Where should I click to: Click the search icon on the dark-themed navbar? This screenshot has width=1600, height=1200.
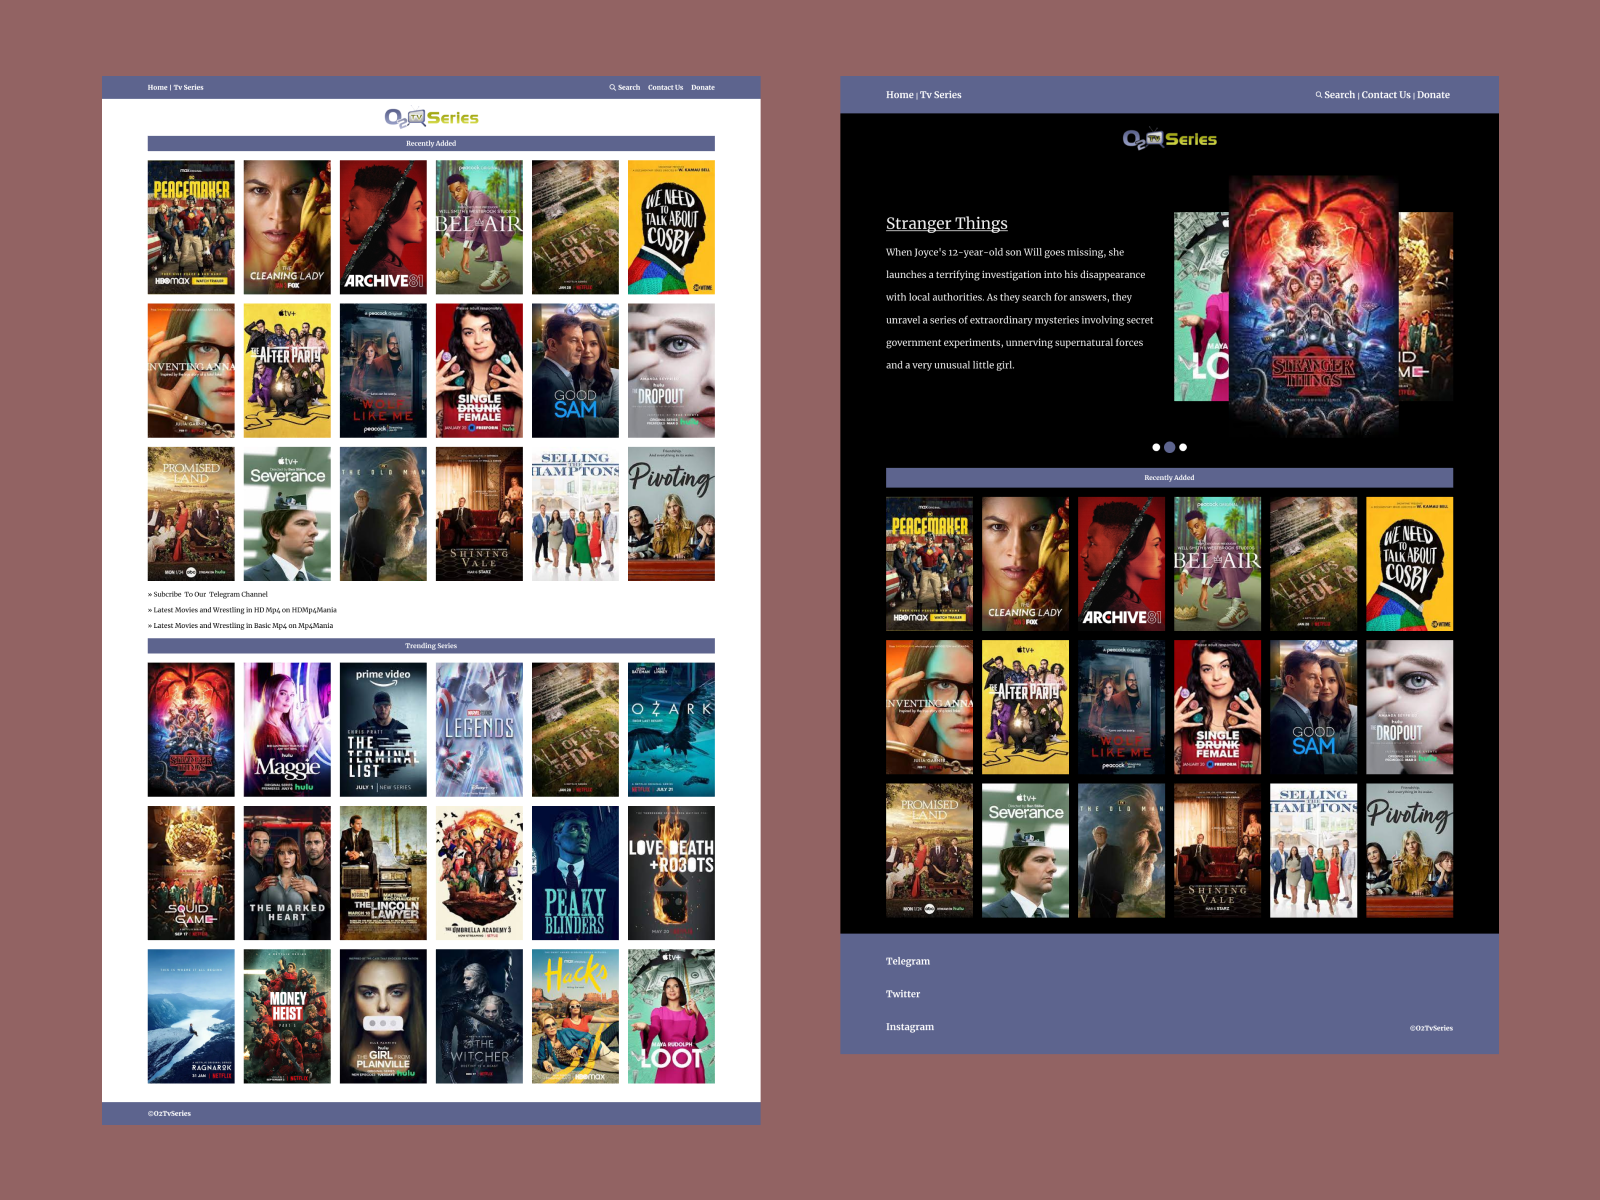coord(1320,94)
